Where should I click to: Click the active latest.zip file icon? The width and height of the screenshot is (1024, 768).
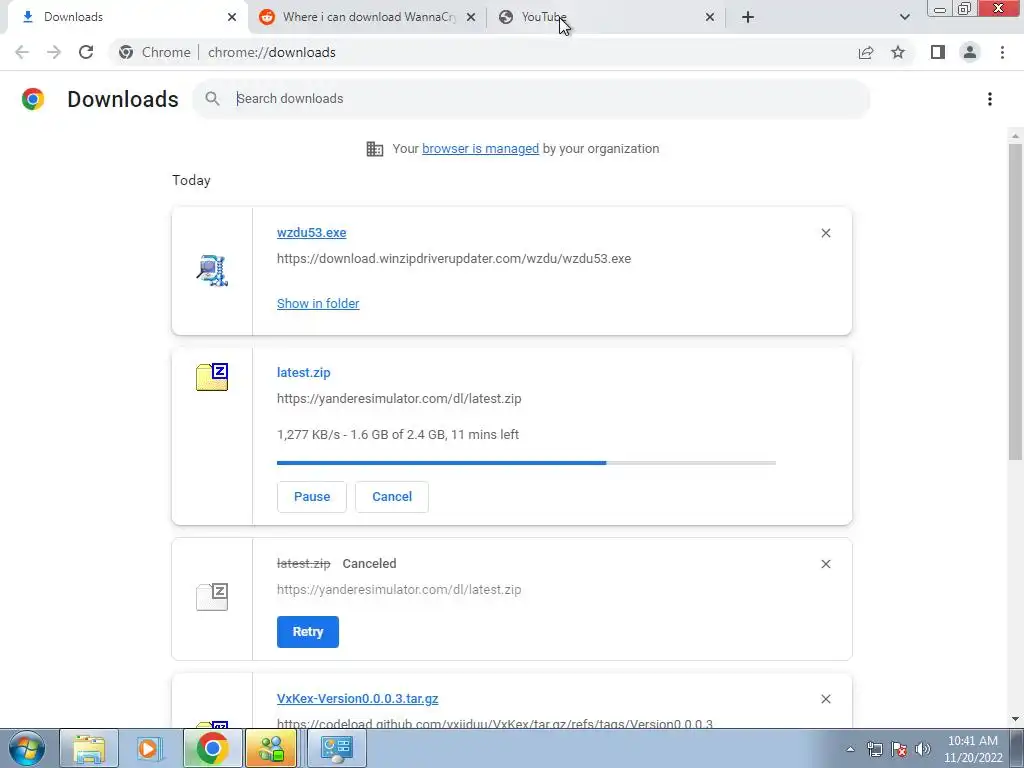tap(212, 377)
